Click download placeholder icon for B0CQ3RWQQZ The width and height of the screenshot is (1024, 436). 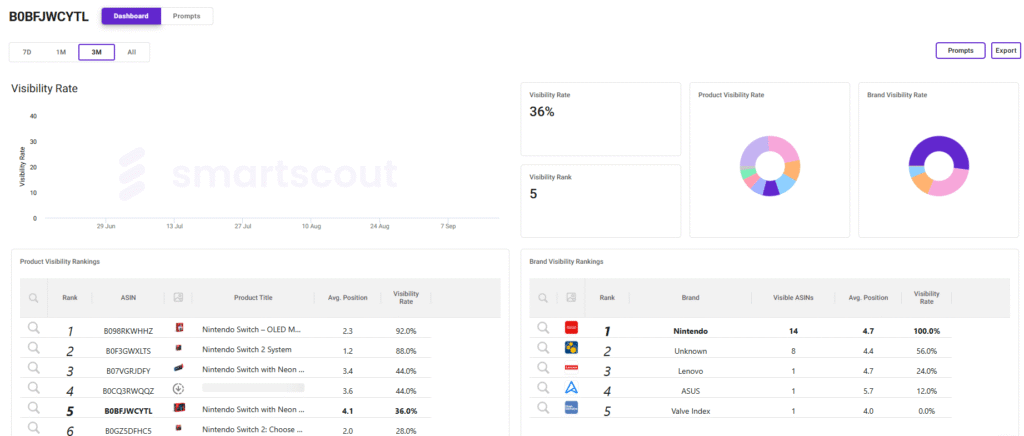(x=178, y=388)
